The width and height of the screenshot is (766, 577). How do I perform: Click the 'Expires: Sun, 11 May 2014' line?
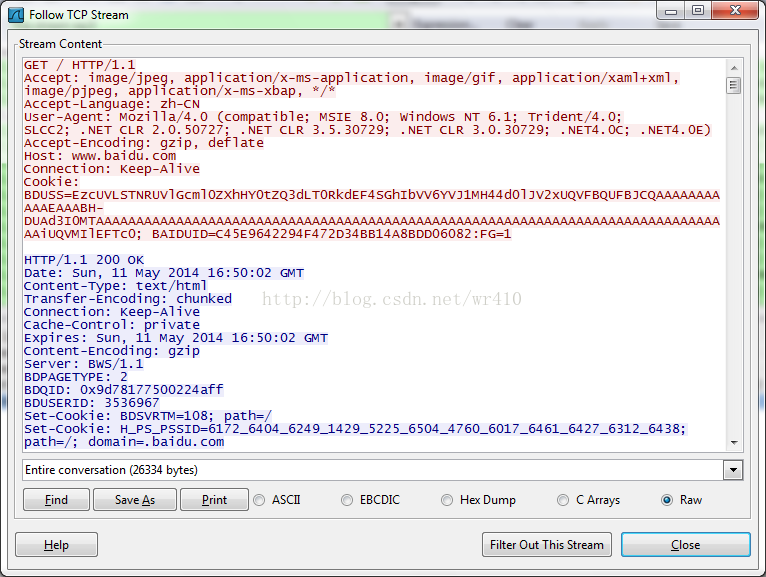click(x=176, y=338)
